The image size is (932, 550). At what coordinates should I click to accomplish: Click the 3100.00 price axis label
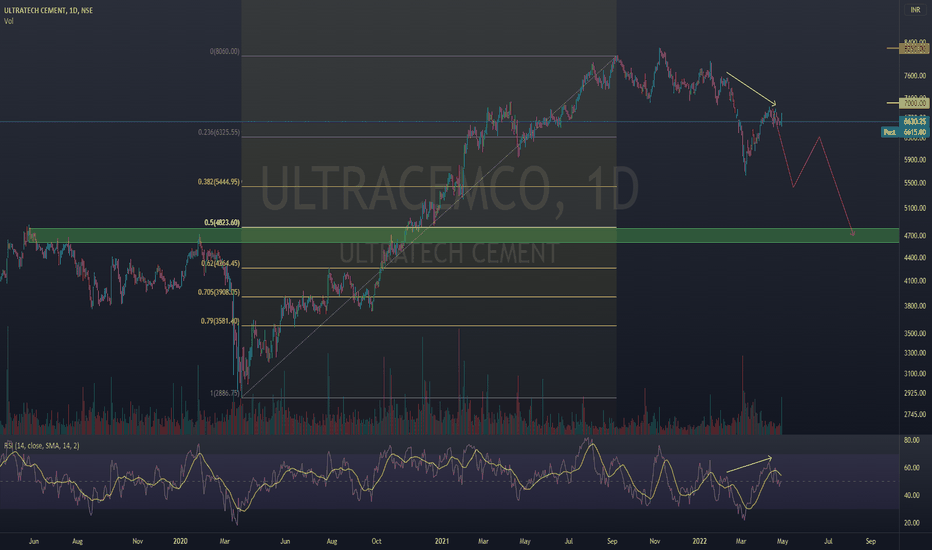pyautogui.click(x=915, y=374)
